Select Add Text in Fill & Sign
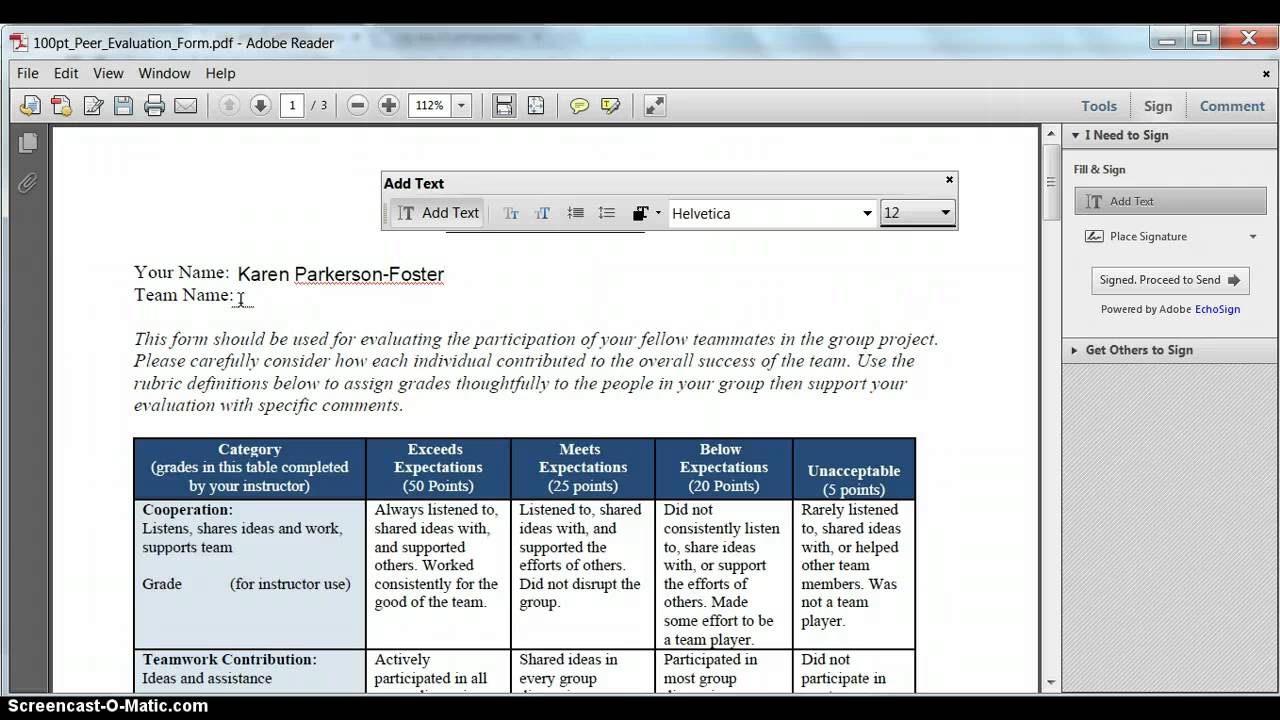 (1169, 201)
